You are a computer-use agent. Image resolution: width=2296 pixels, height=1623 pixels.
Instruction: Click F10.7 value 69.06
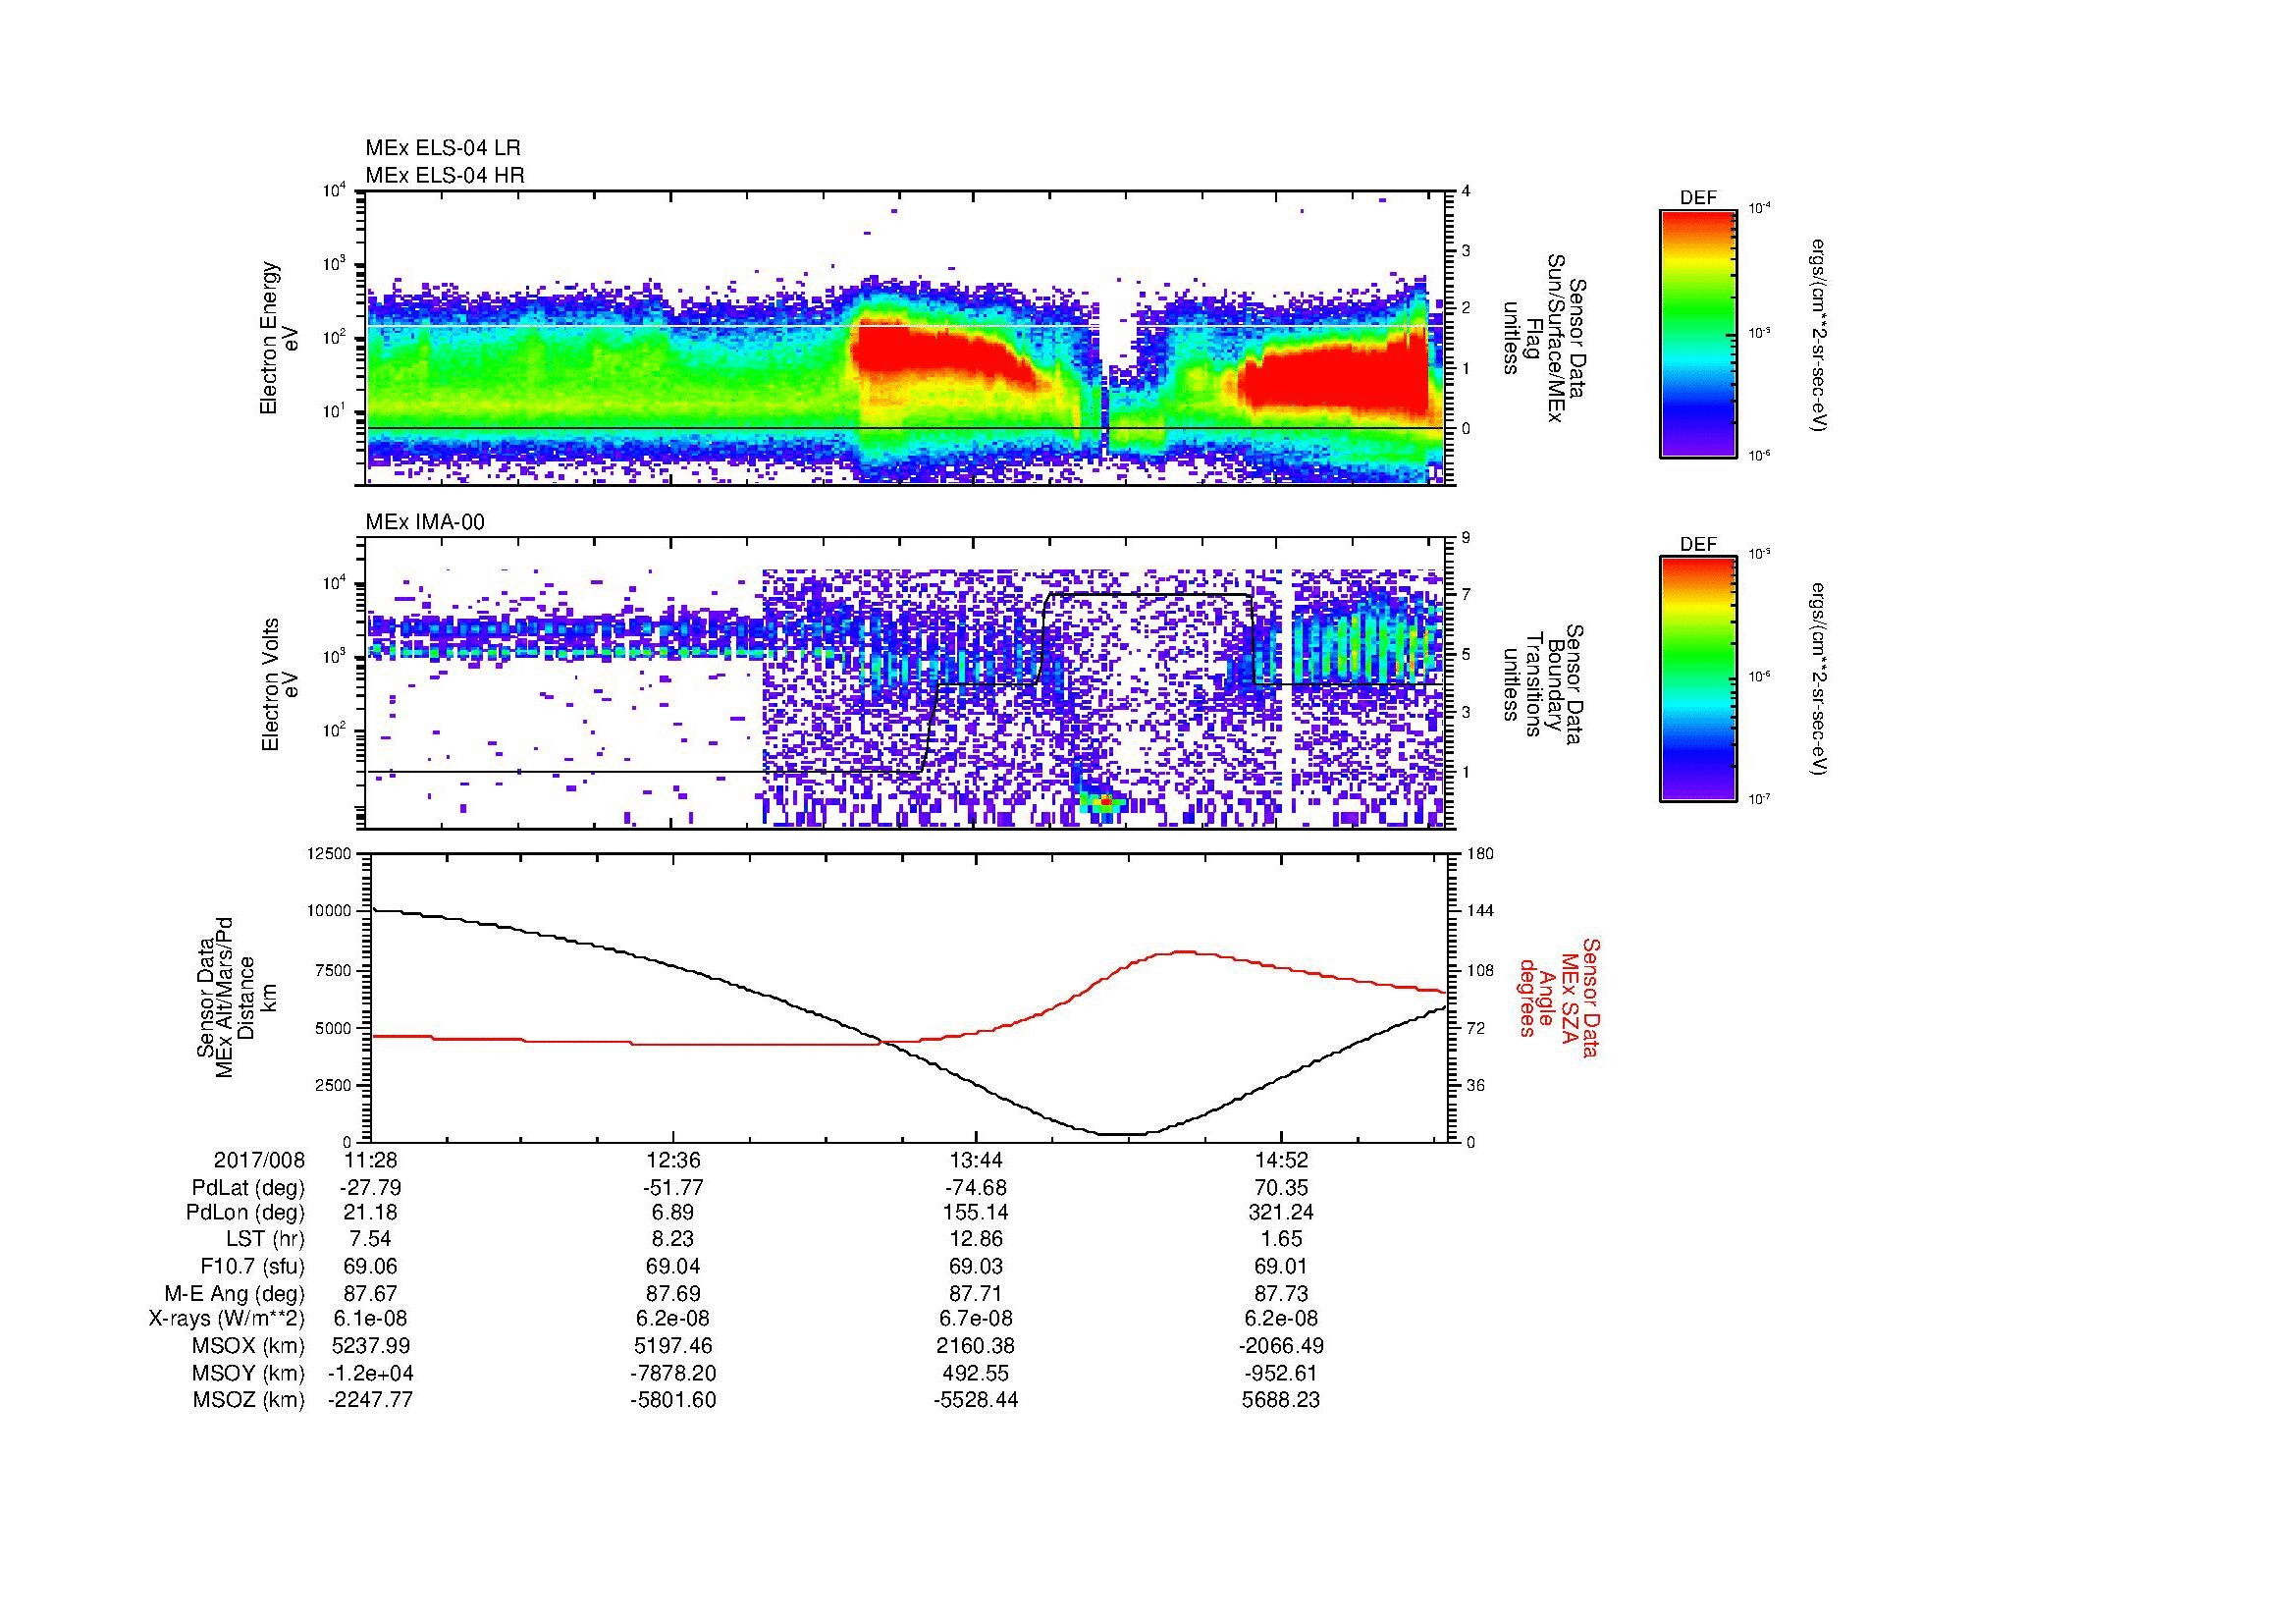(370, 1266)
